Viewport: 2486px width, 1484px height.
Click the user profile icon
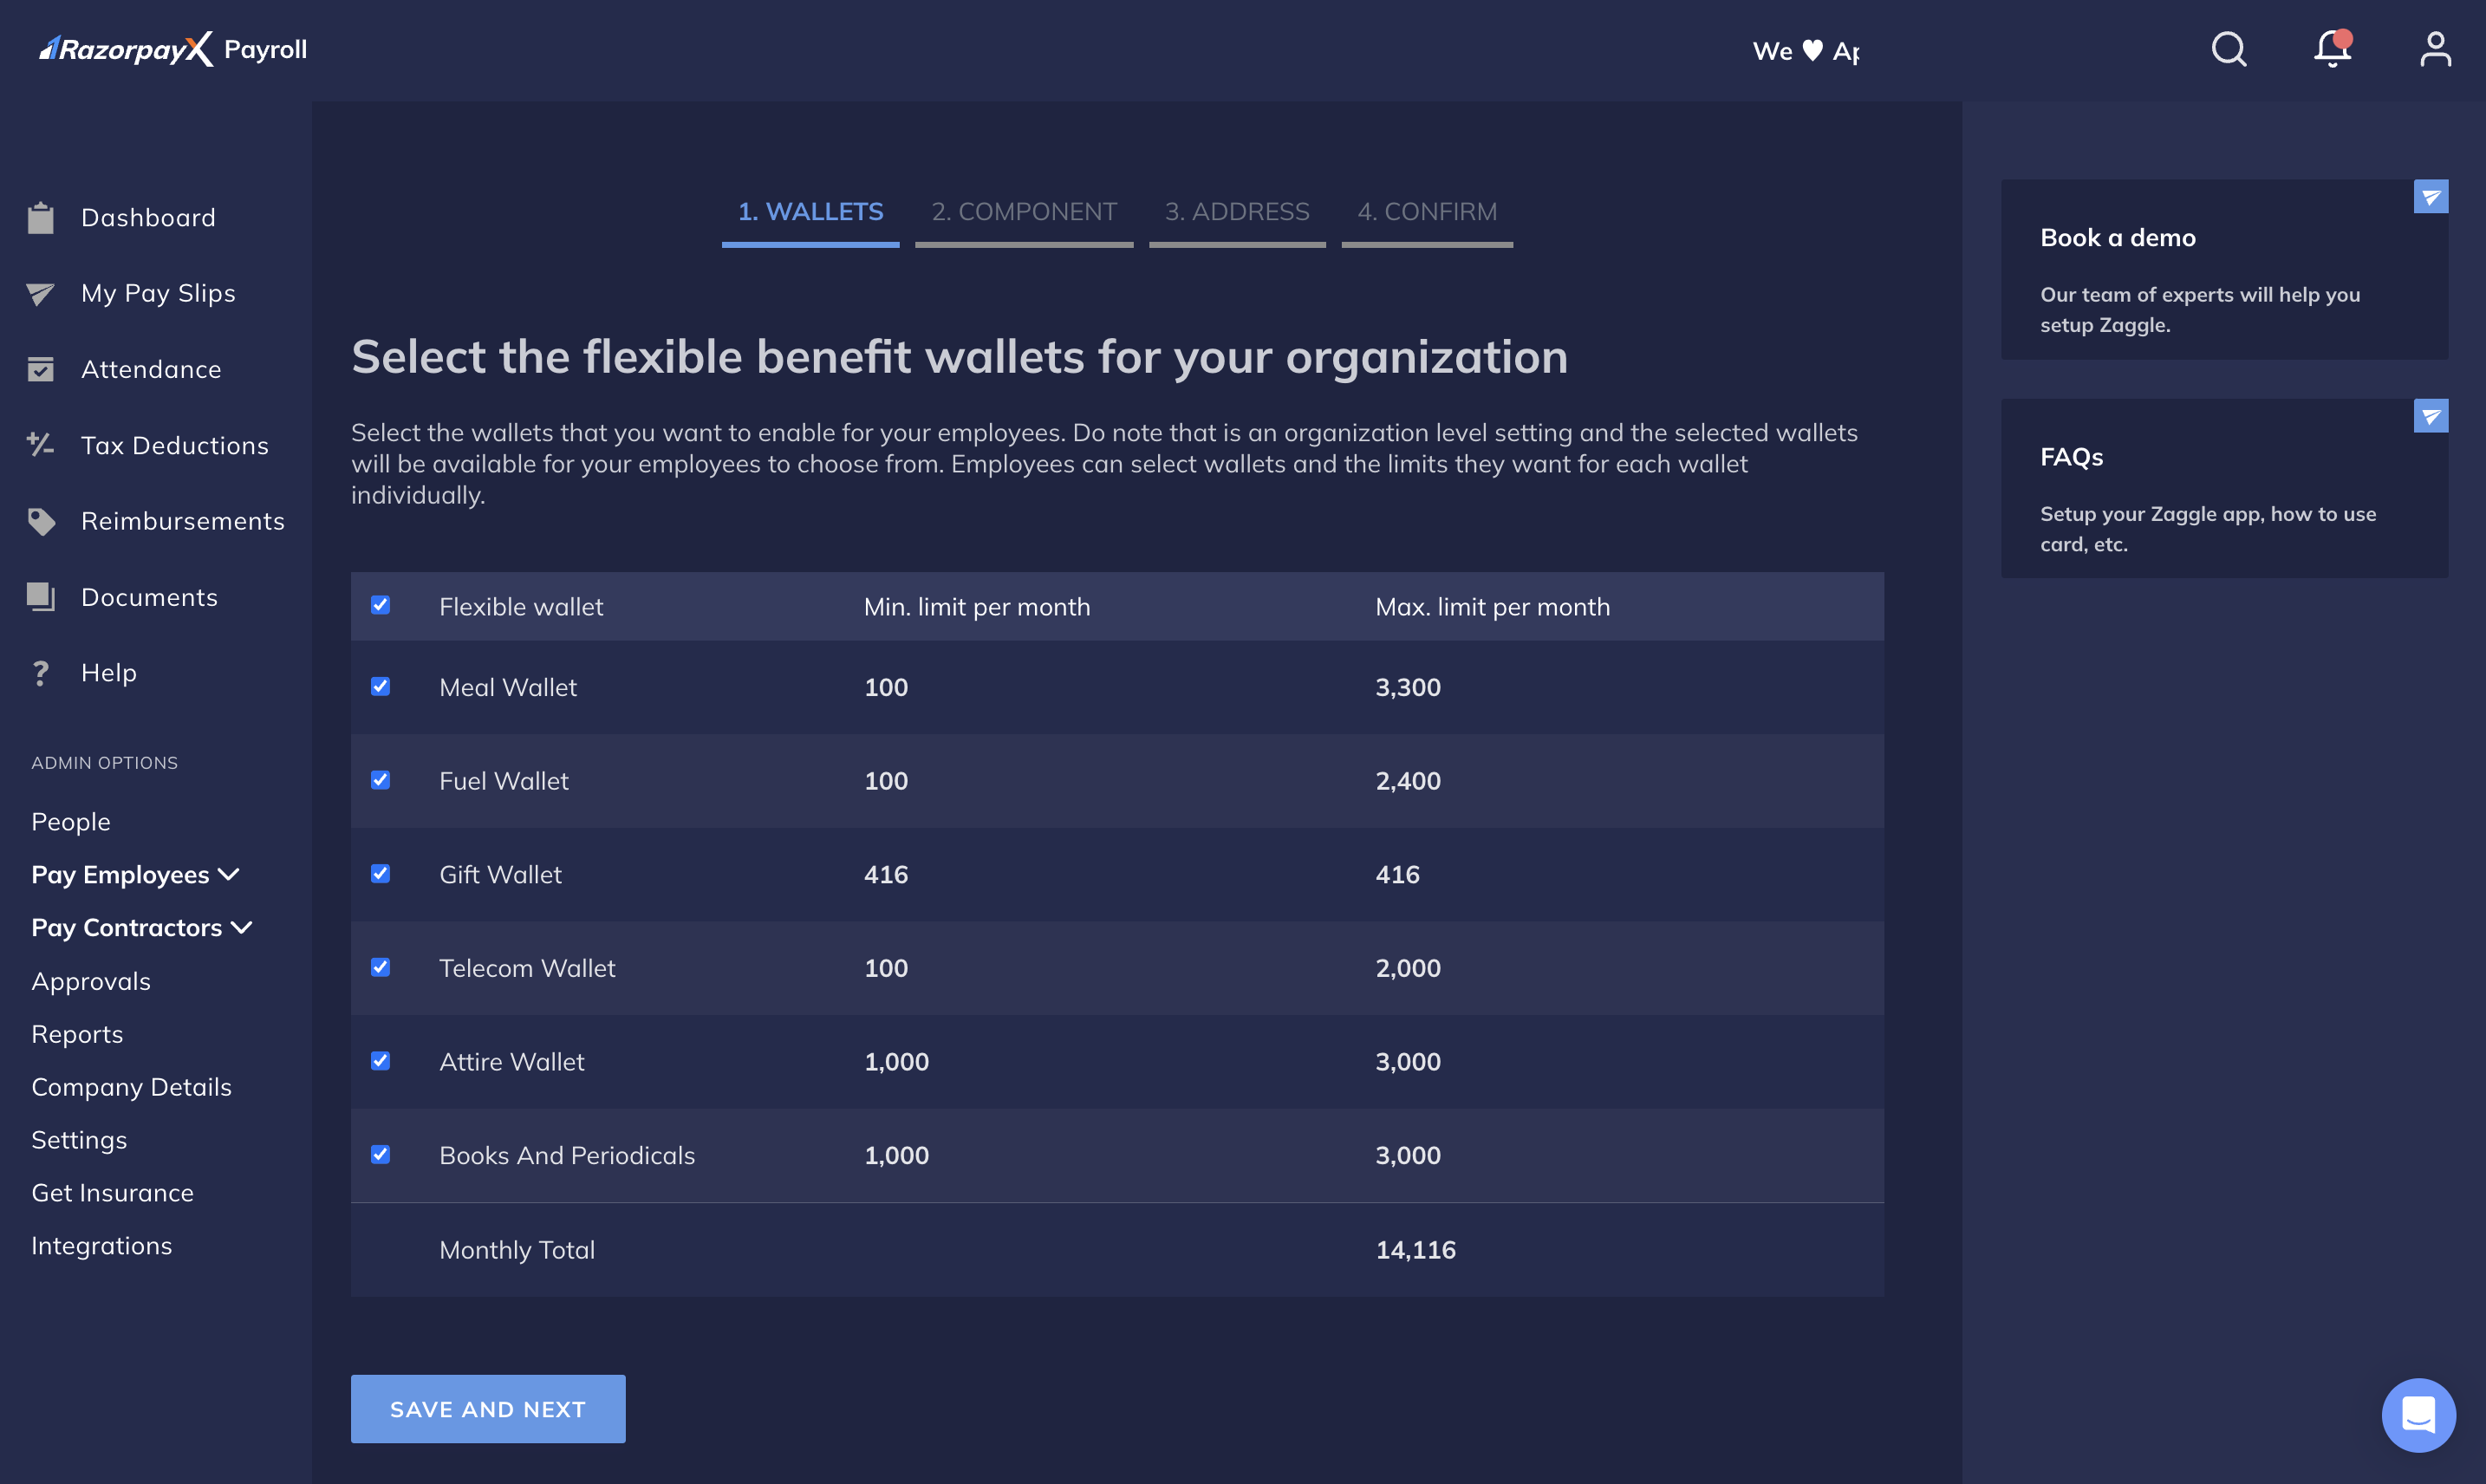click(2433, 48)
